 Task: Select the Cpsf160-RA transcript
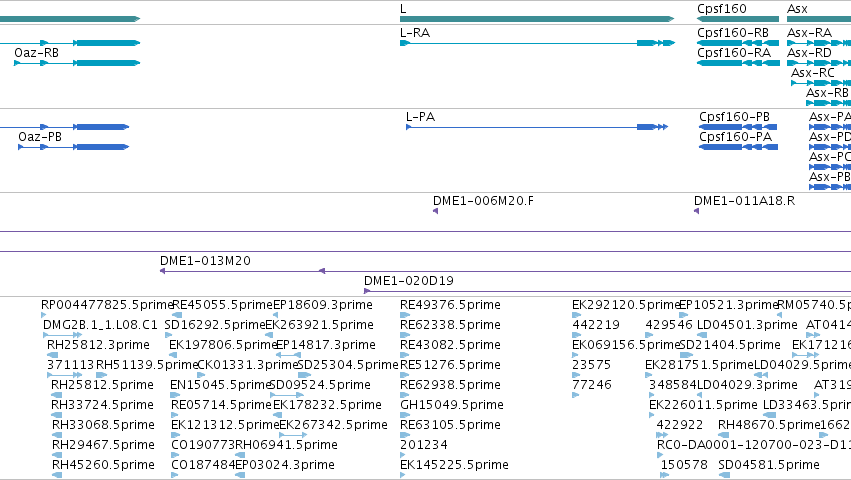pos(738,63)
